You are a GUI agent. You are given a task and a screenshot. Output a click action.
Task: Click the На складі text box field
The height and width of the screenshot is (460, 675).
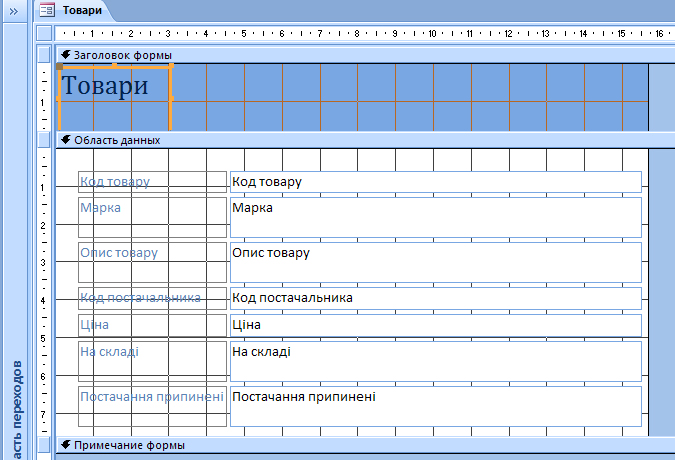point(436,361)
